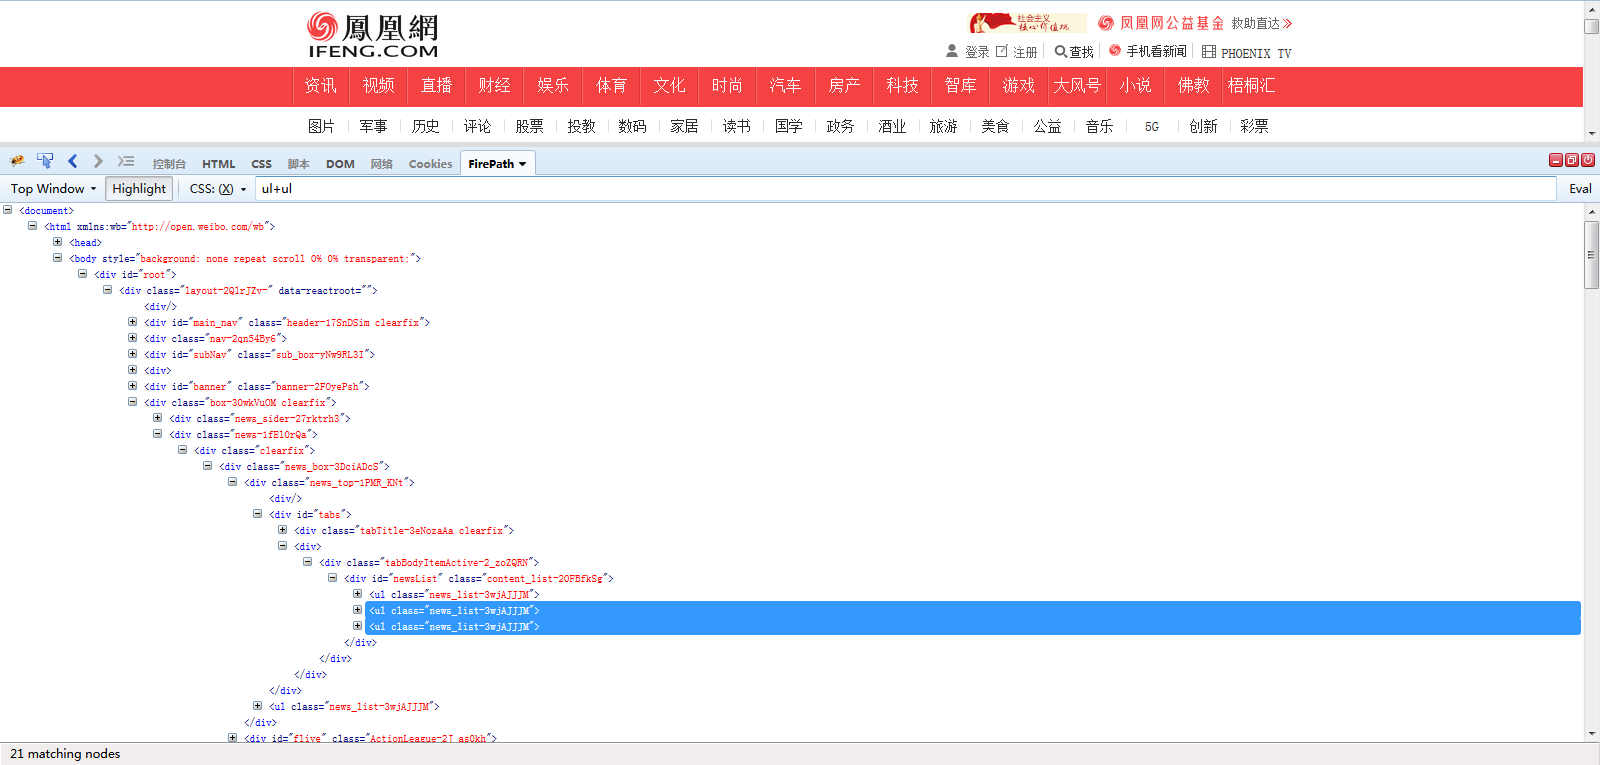Expand the fLive div node
1600x765 pixels.
[232, 738]
